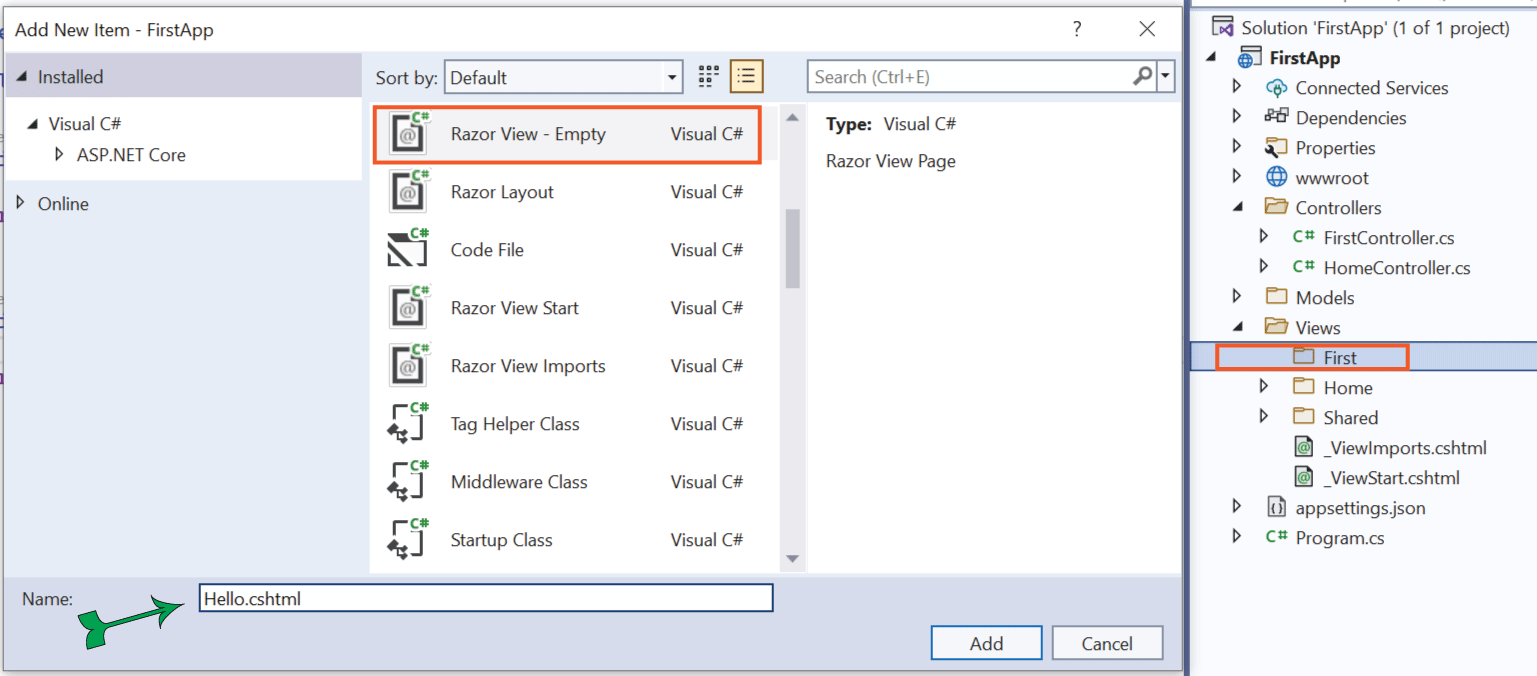Close the Add New Item dialog
Image resolution: width=1537 pixels, height=676 pixels.
pyautogui.click(x=1147, y=30)
